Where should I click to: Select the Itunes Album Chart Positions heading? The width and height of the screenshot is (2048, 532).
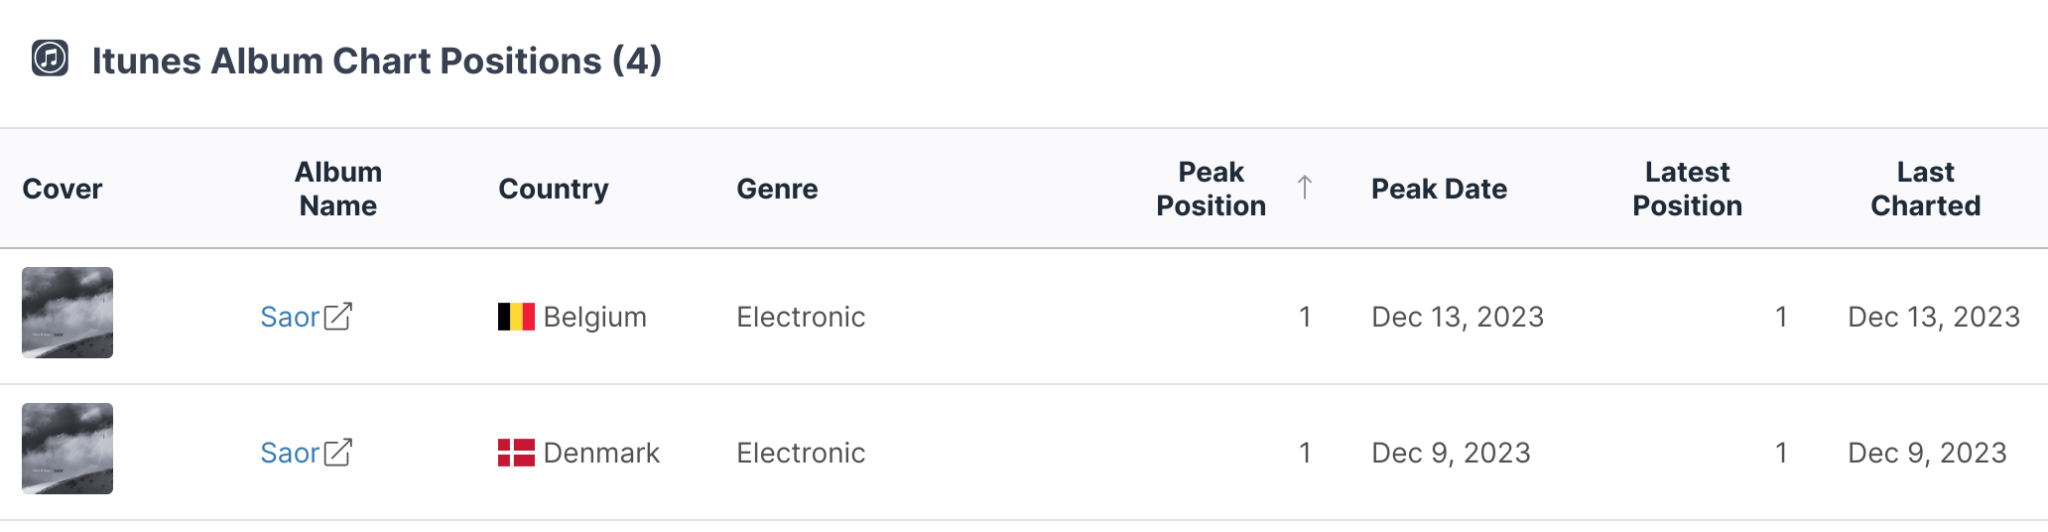click(376, 60)
